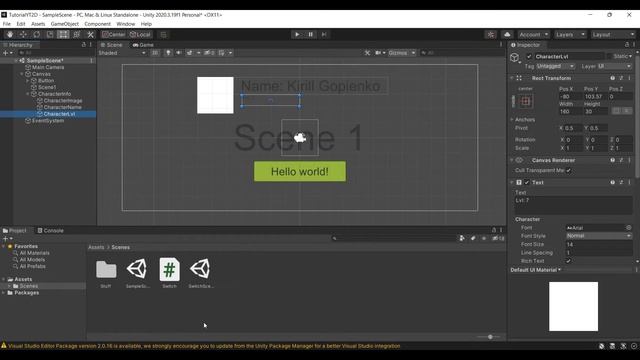Add object with Hierarchy plus button

pos(7,53)
